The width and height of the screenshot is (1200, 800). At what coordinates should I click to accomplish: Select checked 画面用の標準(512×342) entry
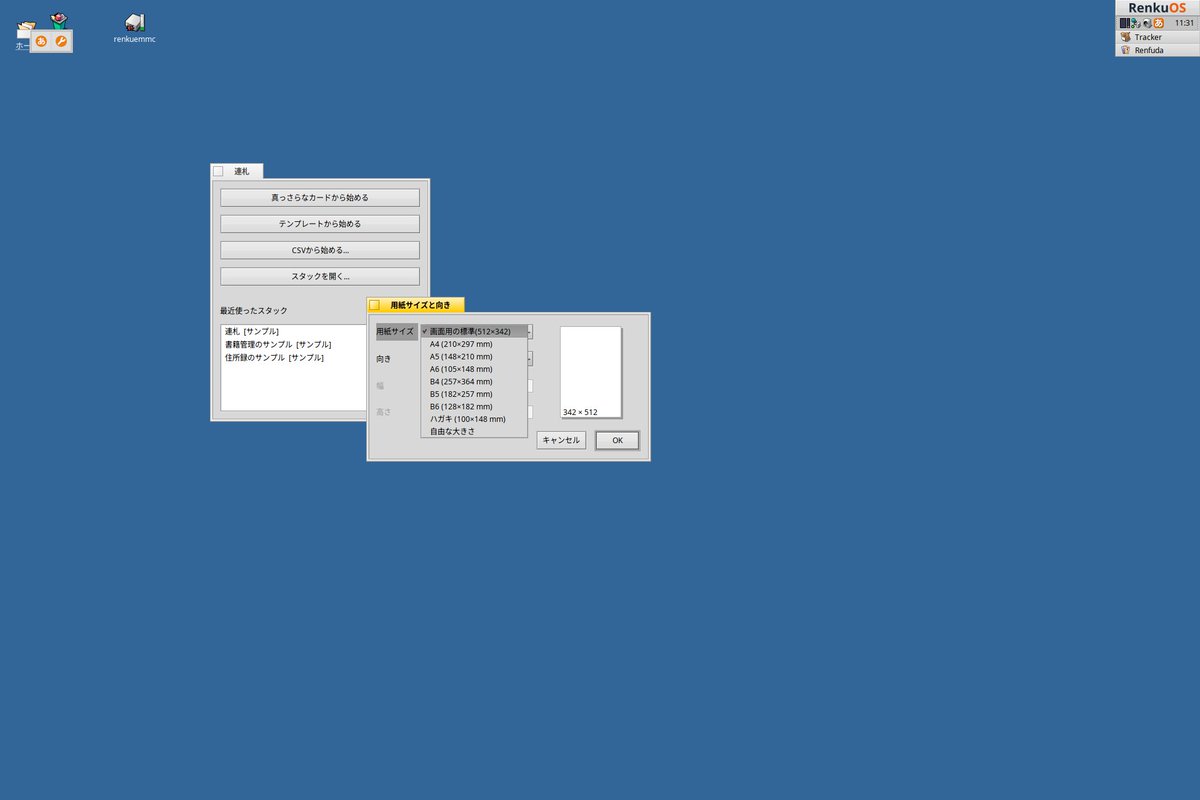point(474,331)
